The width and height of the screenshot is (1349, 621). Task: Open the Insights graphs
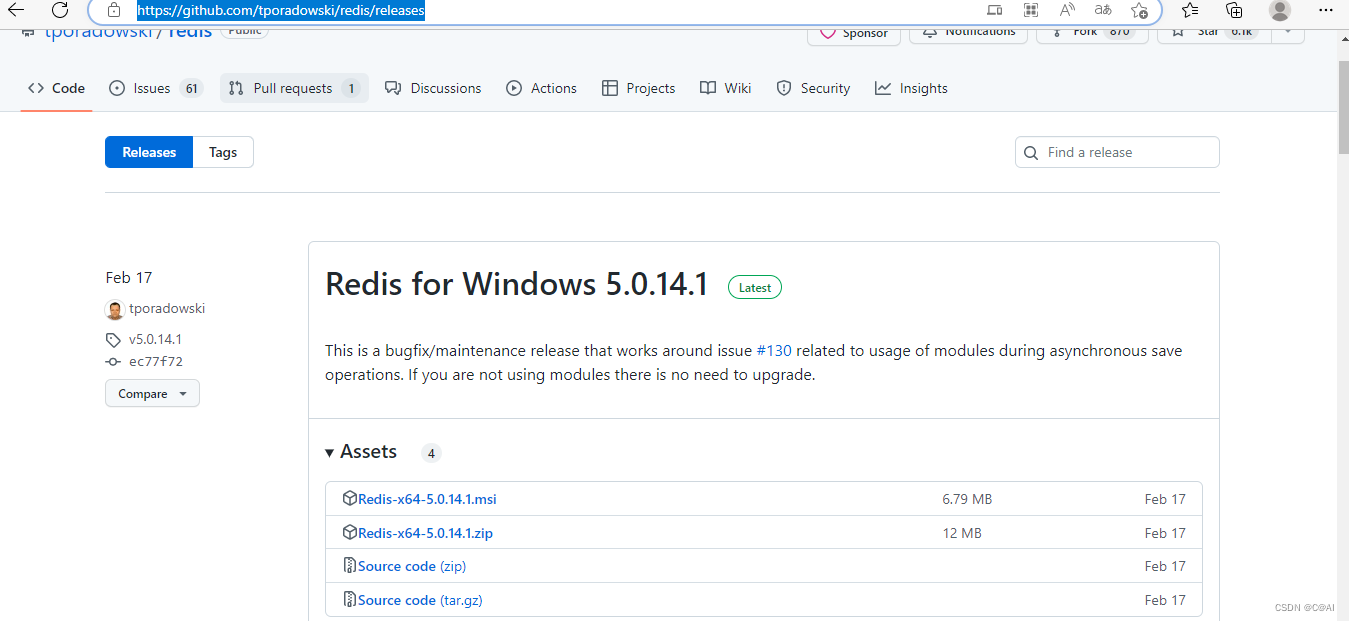910,88
